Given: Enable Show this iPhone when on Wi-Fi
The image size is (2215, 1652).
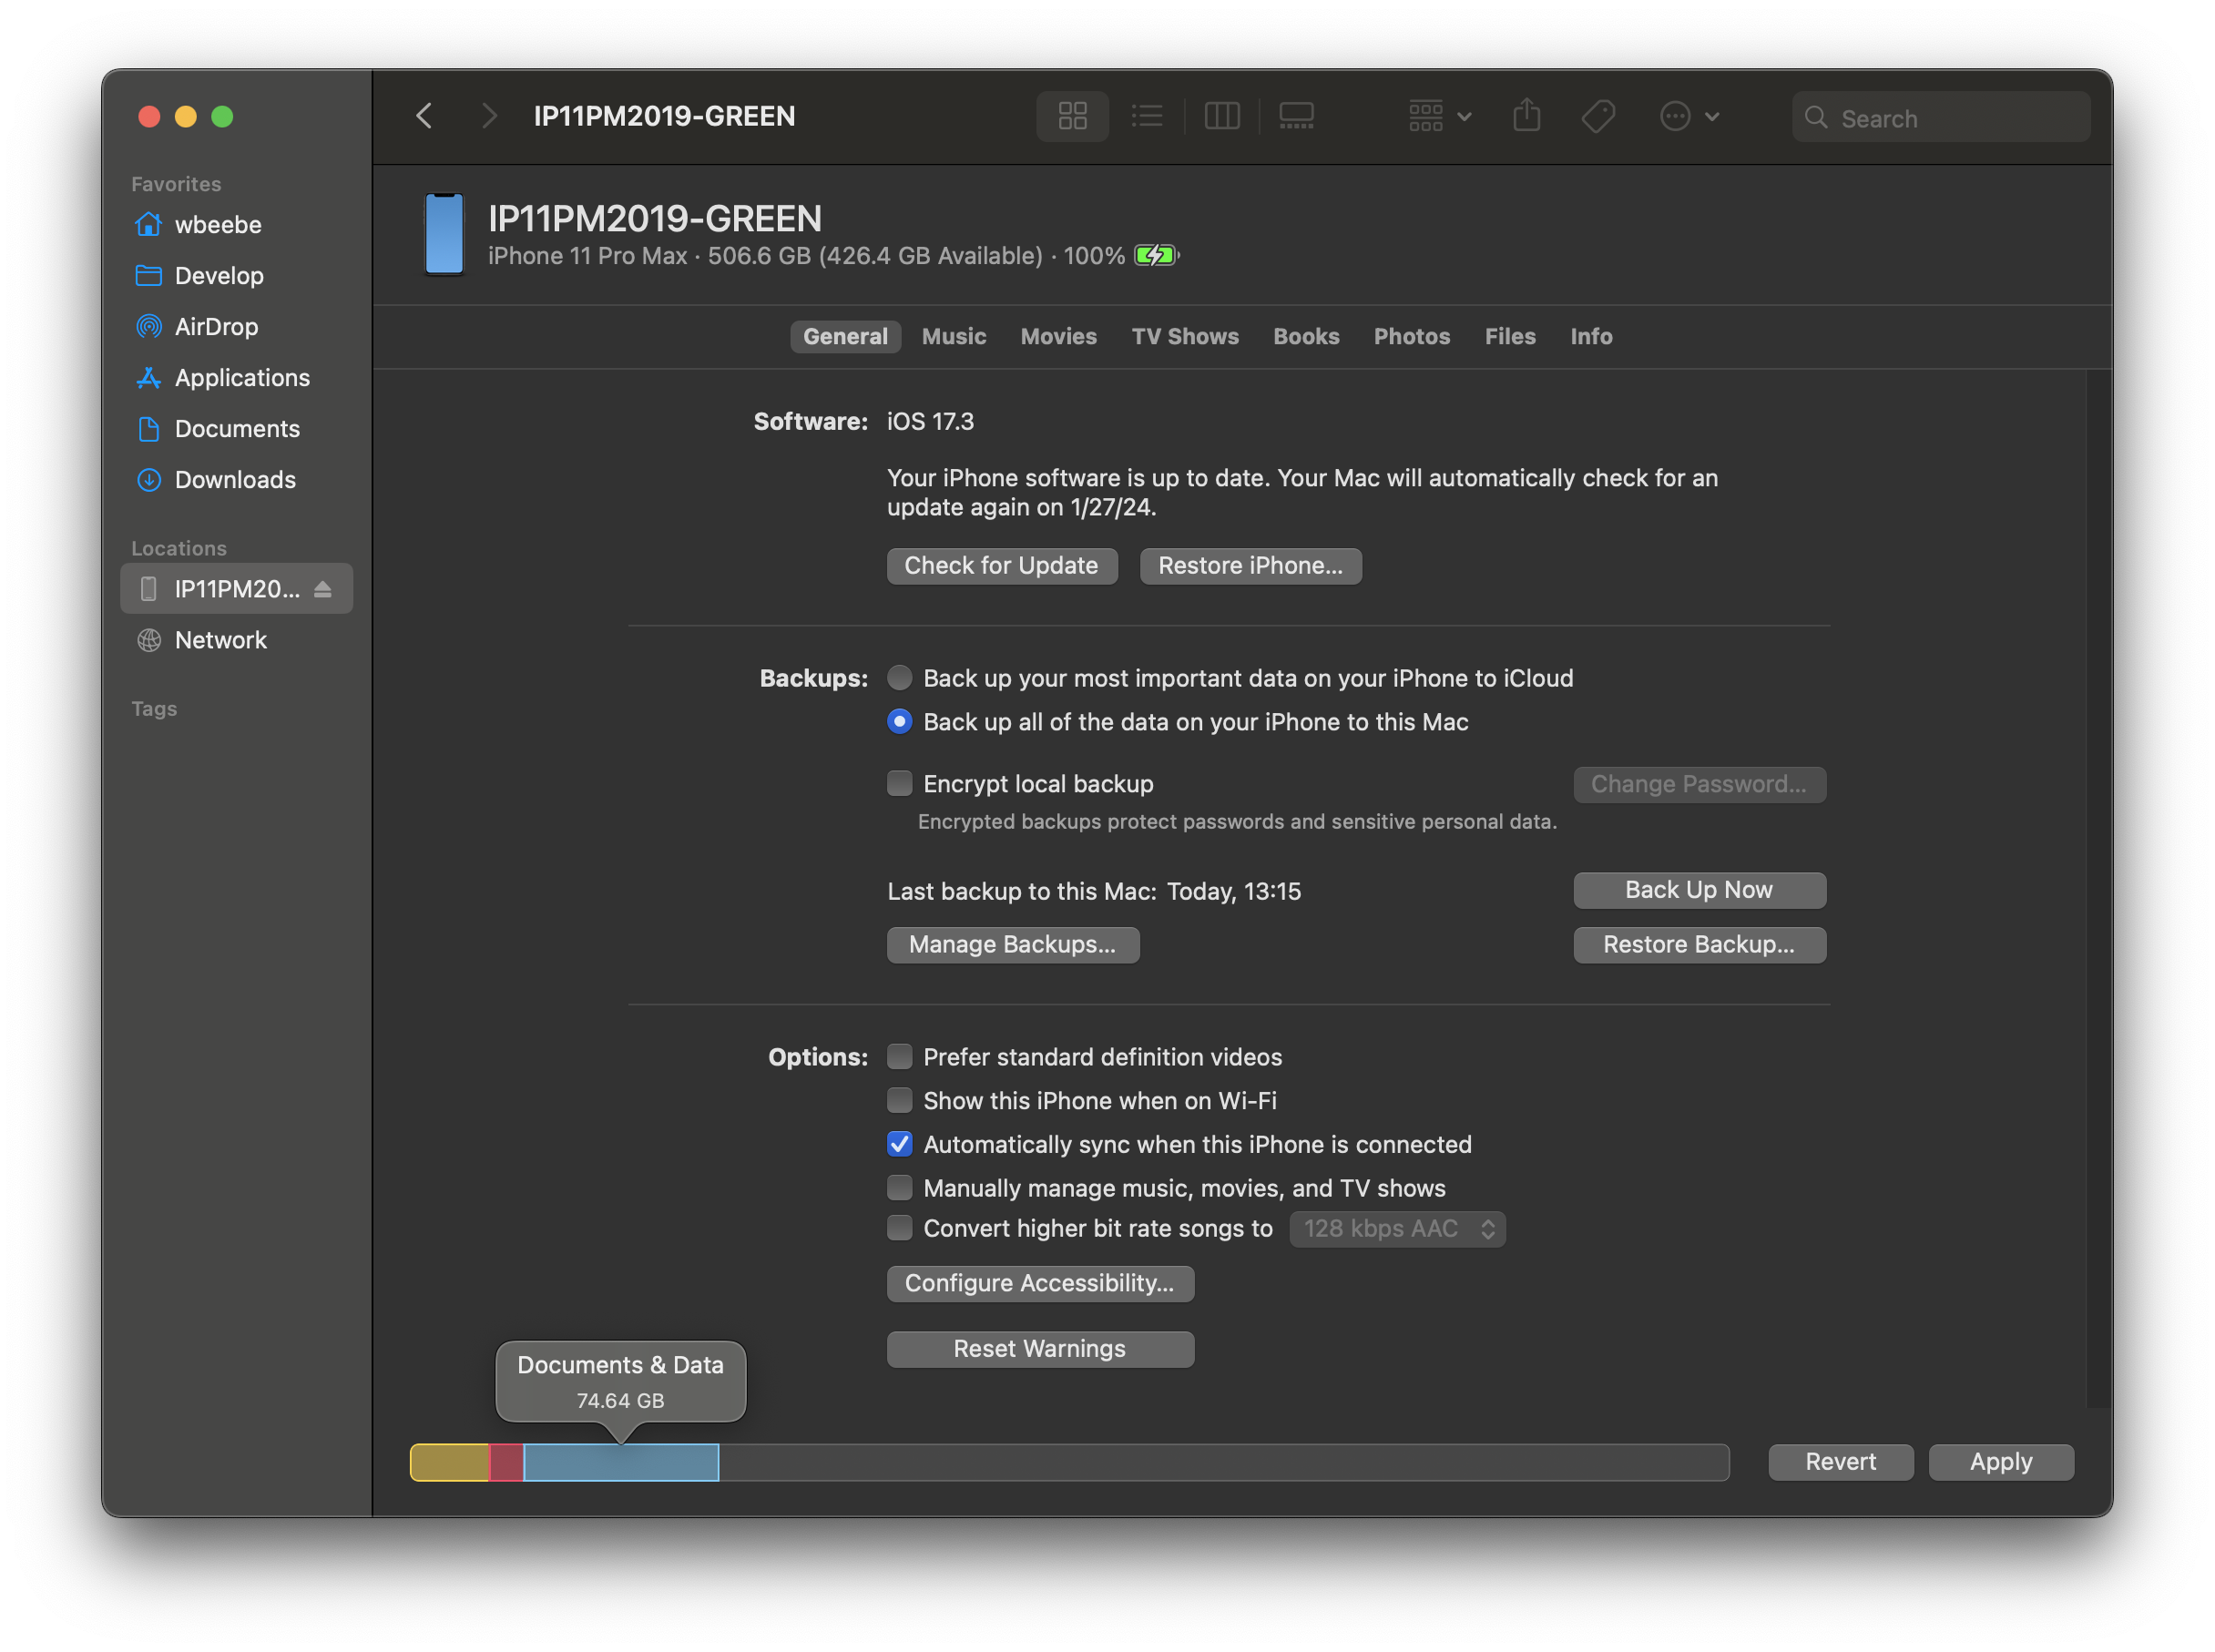Looking at the screenshot, I should [x=899, y=1100].
